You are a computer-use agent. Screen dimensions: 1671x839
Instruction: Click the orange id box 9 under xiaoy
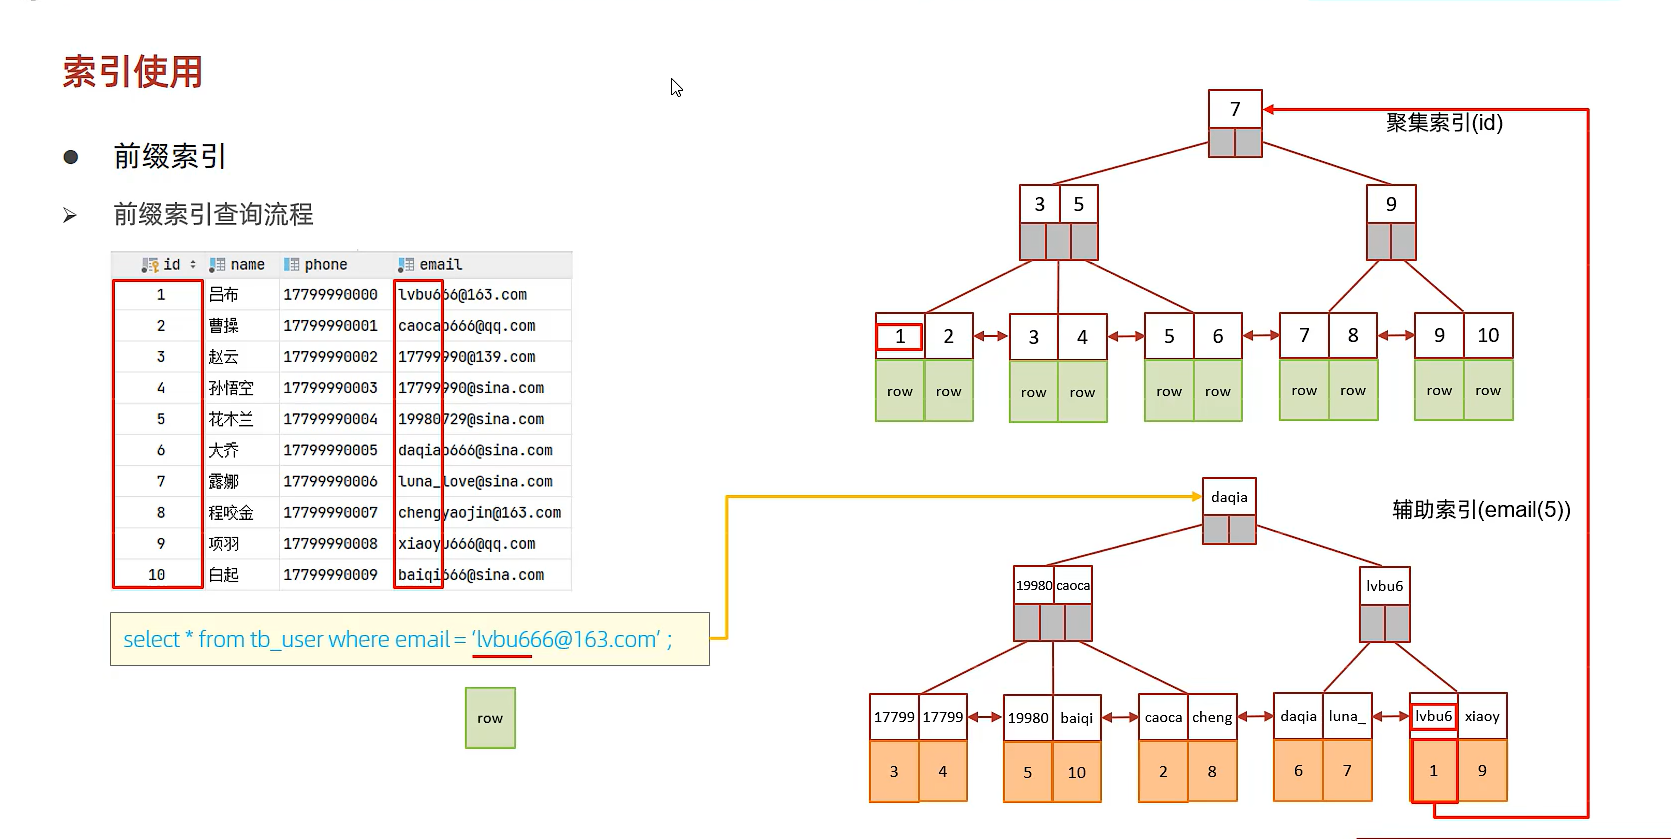pos(1482,770)
